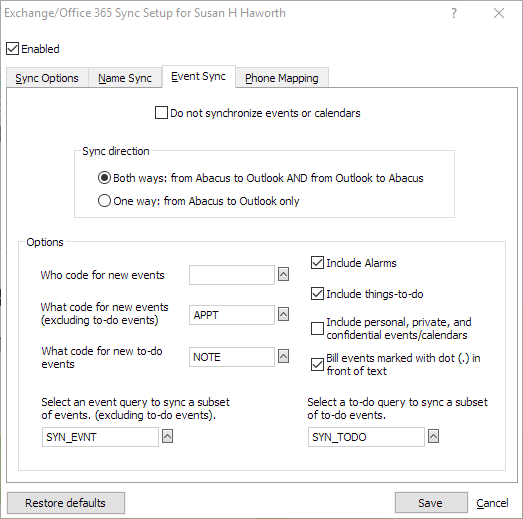Open lookup for NOTE to-do code
523x519 pixels.
click(283, 357)
